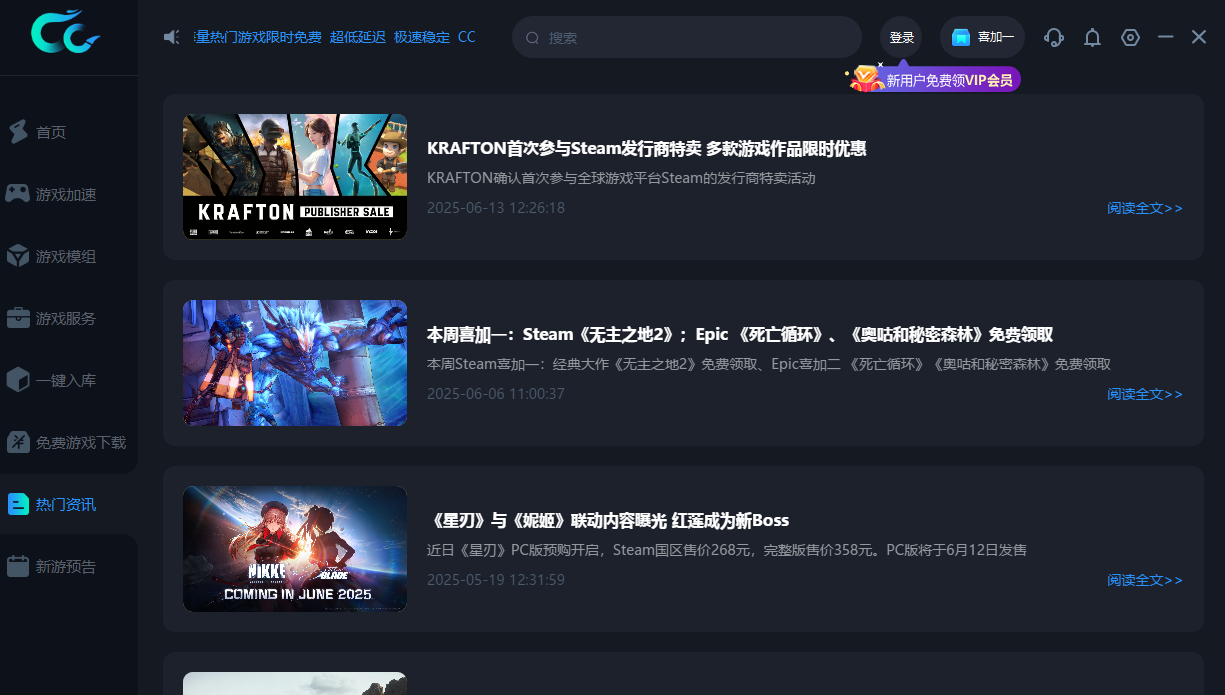Go to 一键入库 in sidebar
Screen dimensions: 1225x695
coord(66,380)
